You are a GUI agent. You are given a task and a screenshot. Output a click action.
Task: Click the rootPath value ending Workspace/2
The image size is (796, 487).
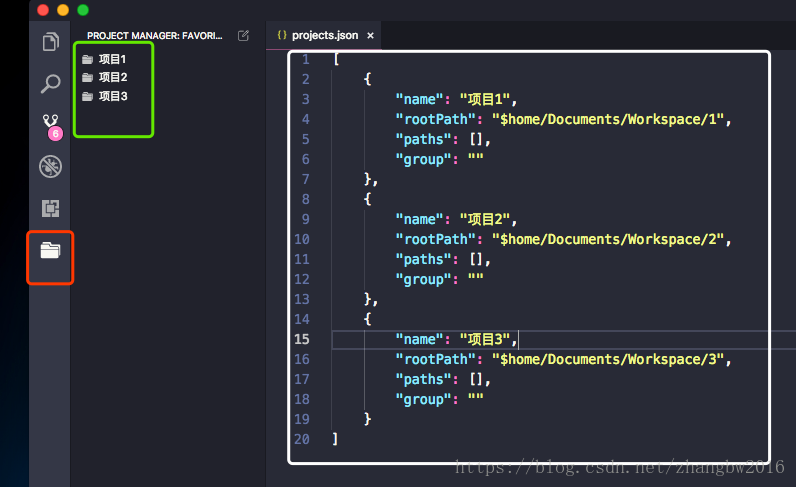608,239
